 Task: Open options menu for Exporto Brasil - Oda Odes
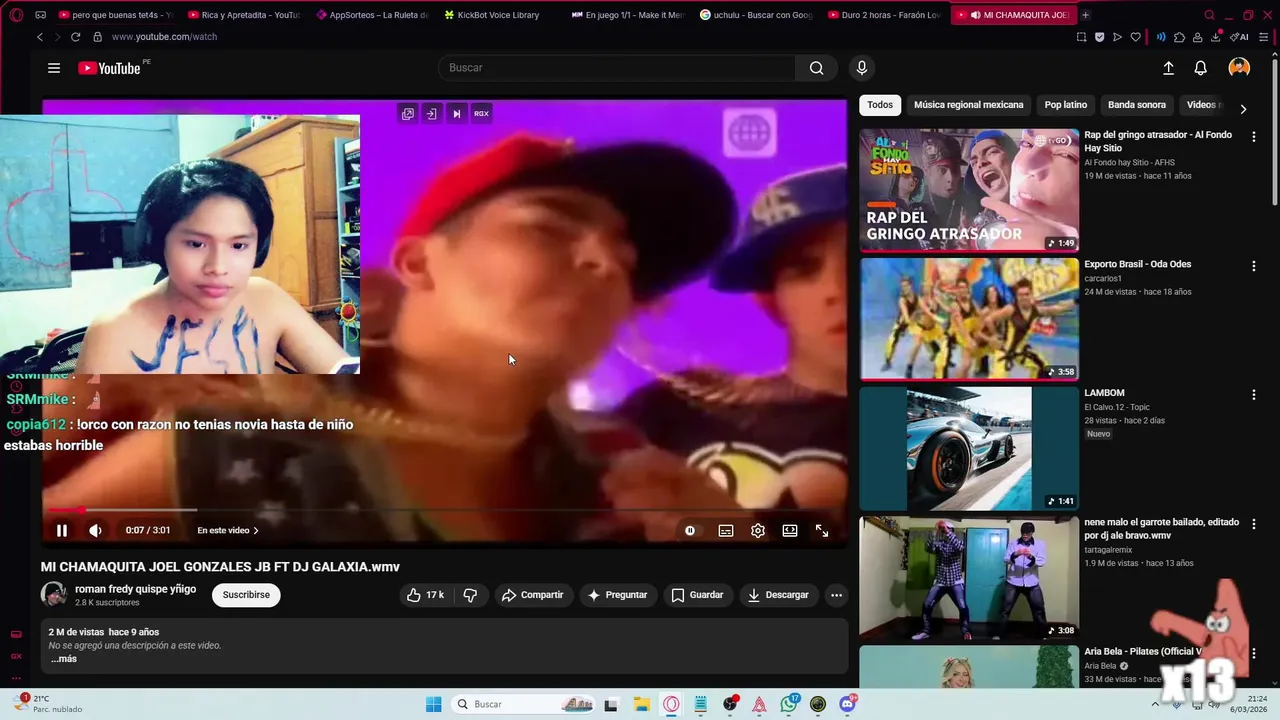coord(1253,266)
